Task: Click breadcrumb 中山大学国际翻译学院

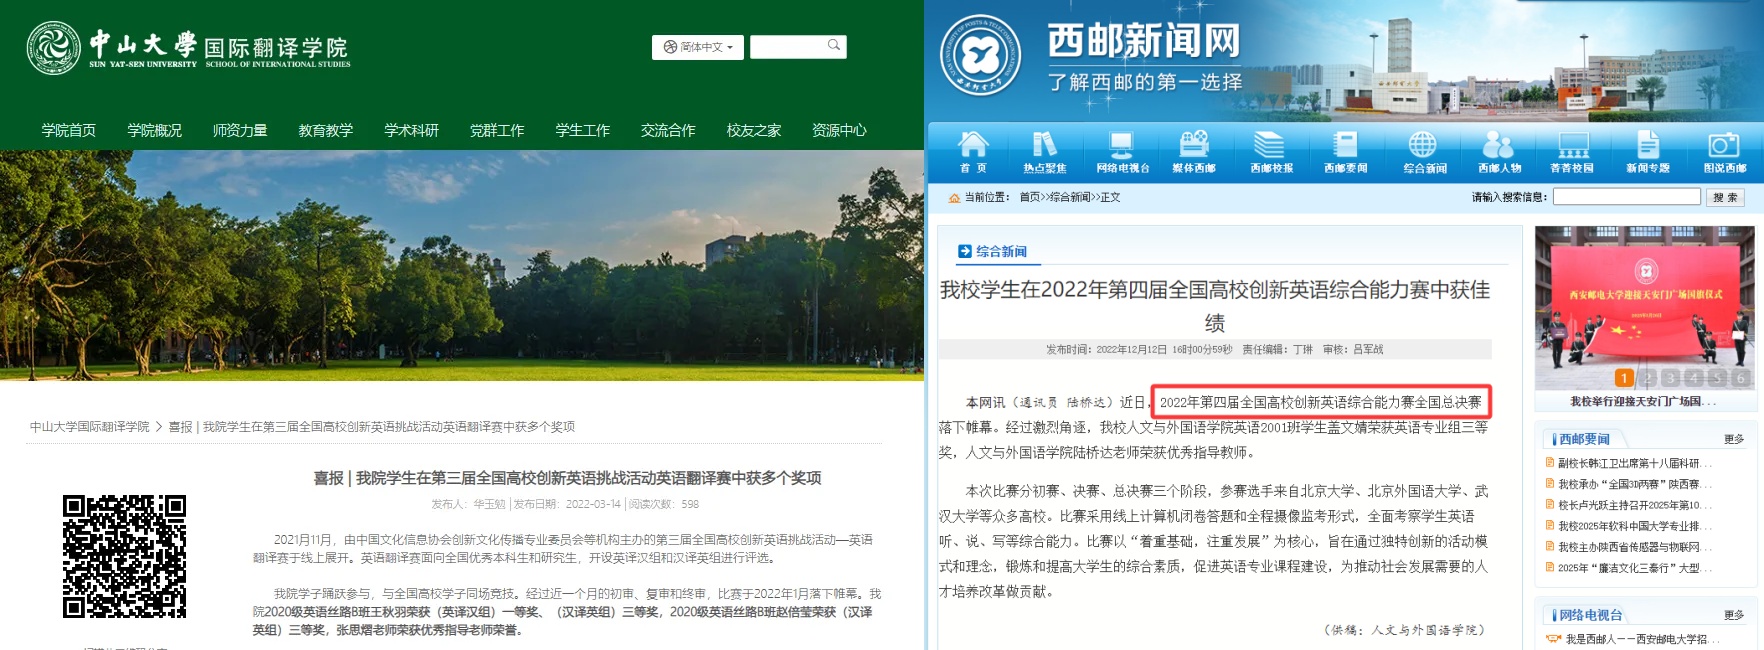Action: 89,426
